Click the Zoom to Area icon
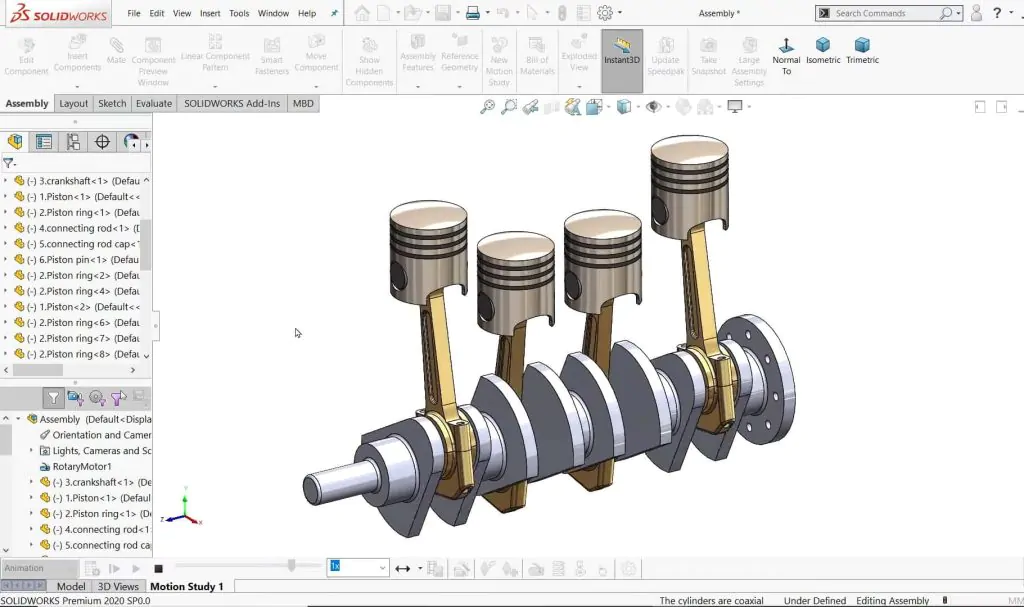Viewport: 1024px width, 607px height. (x=509, y=107)
